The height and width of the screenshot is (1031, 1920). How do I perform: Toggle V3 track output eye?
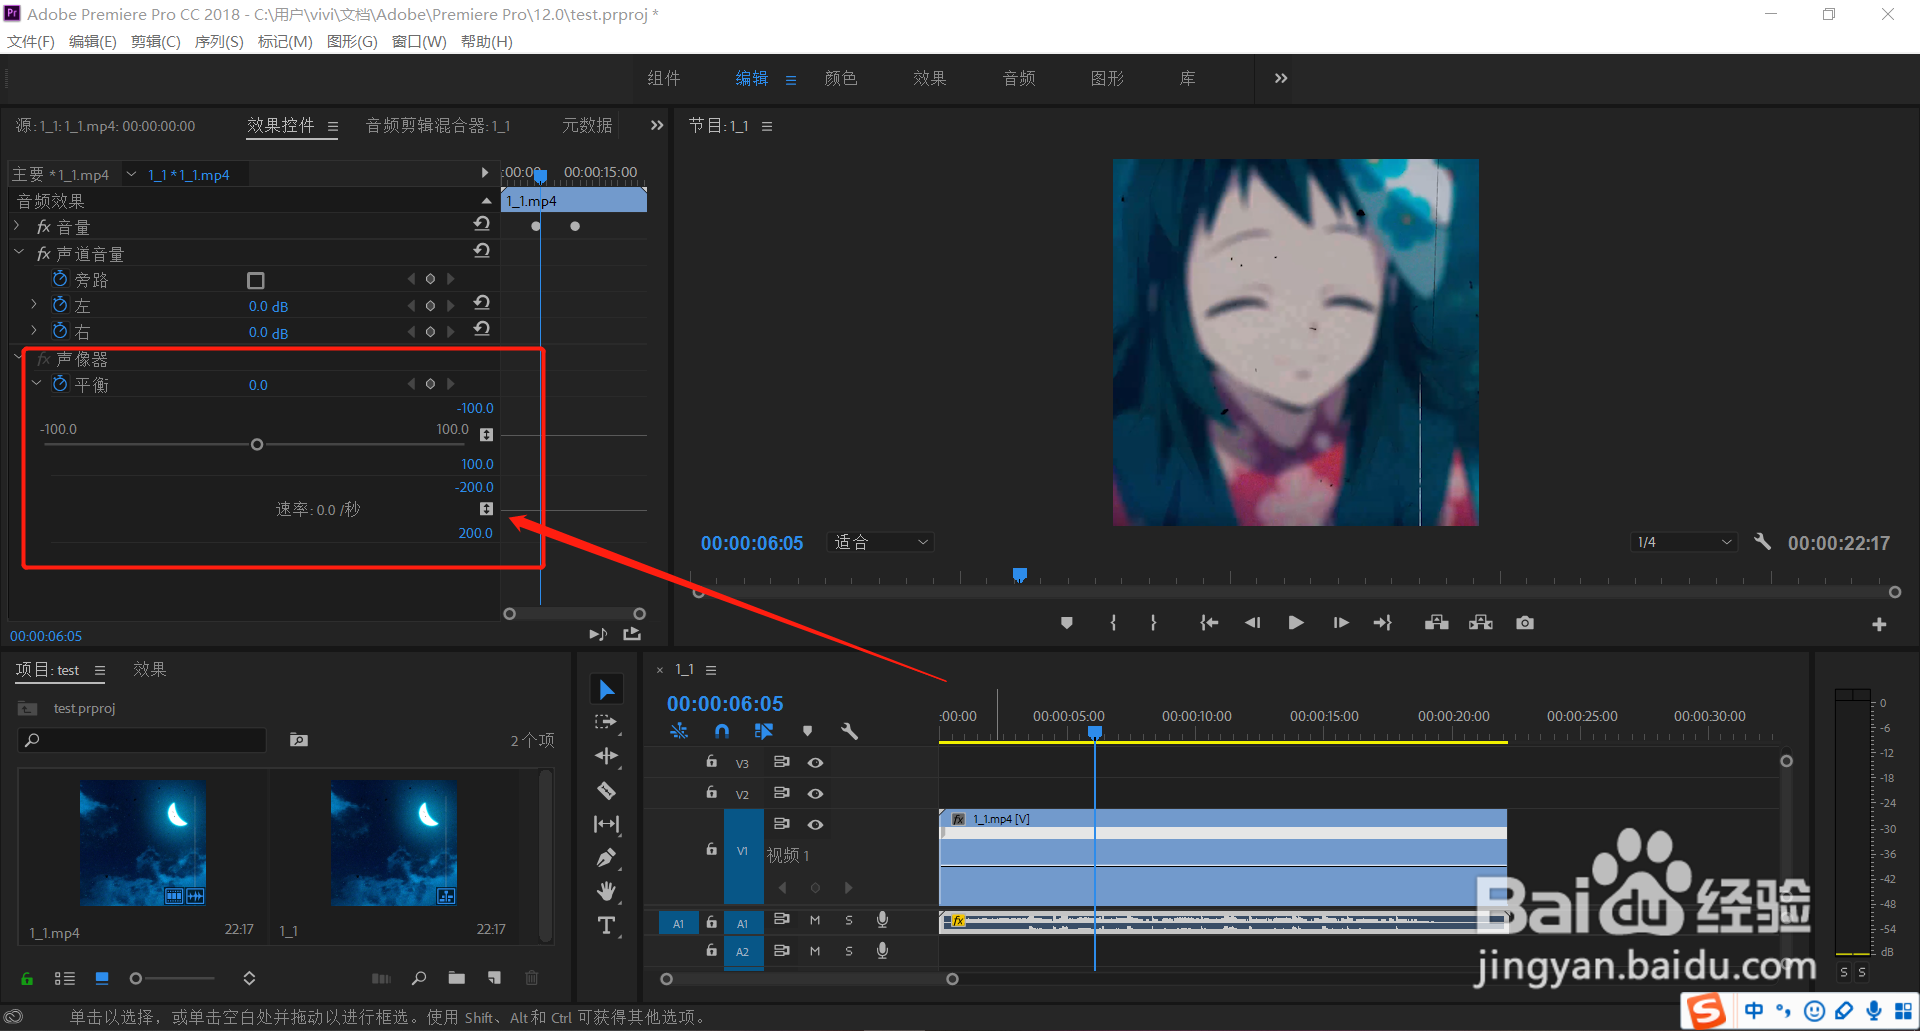816,762
